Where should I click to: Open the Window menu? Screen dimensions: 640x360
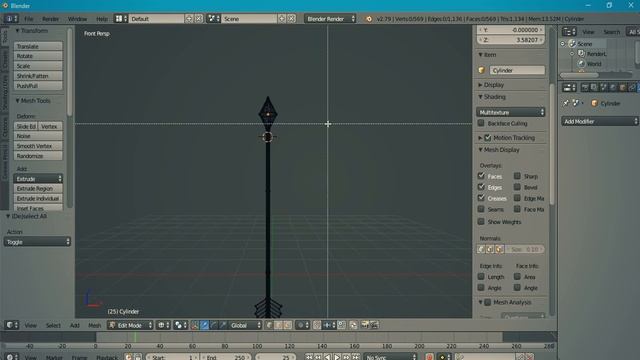click(x=78, y=19)
